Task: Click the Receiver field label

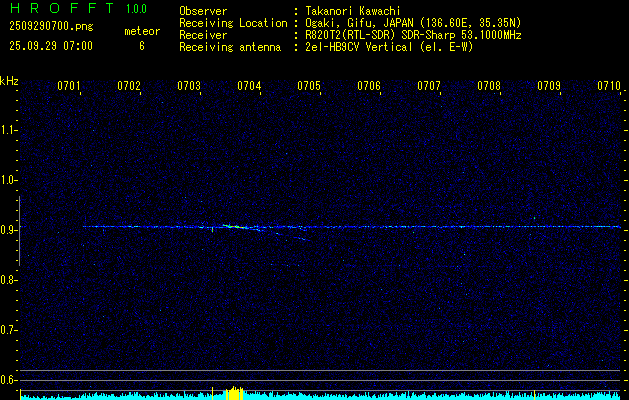Action: coord(203,35)
